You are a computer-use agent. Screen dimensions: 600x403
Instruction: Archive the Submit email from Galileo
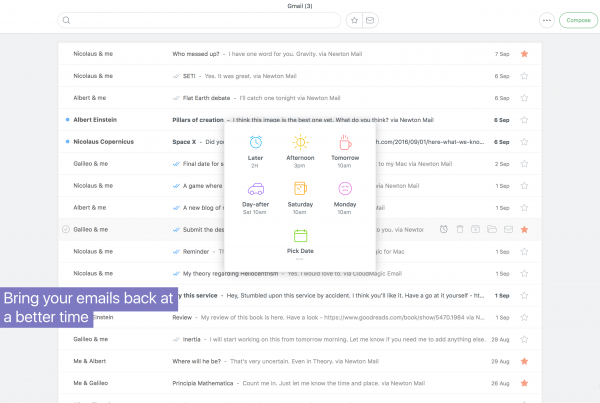pyautogui.click(x=475, y=229)
